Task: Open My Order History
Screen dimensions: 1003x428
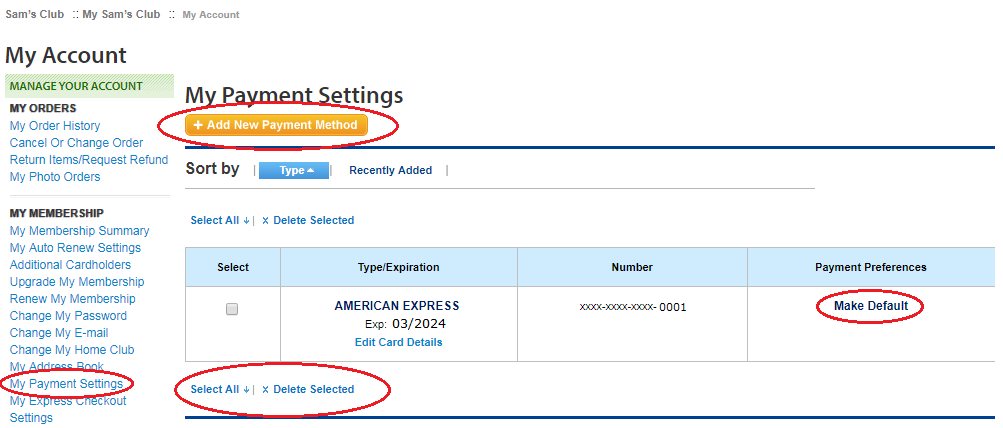Action: [x=55, y=126]
